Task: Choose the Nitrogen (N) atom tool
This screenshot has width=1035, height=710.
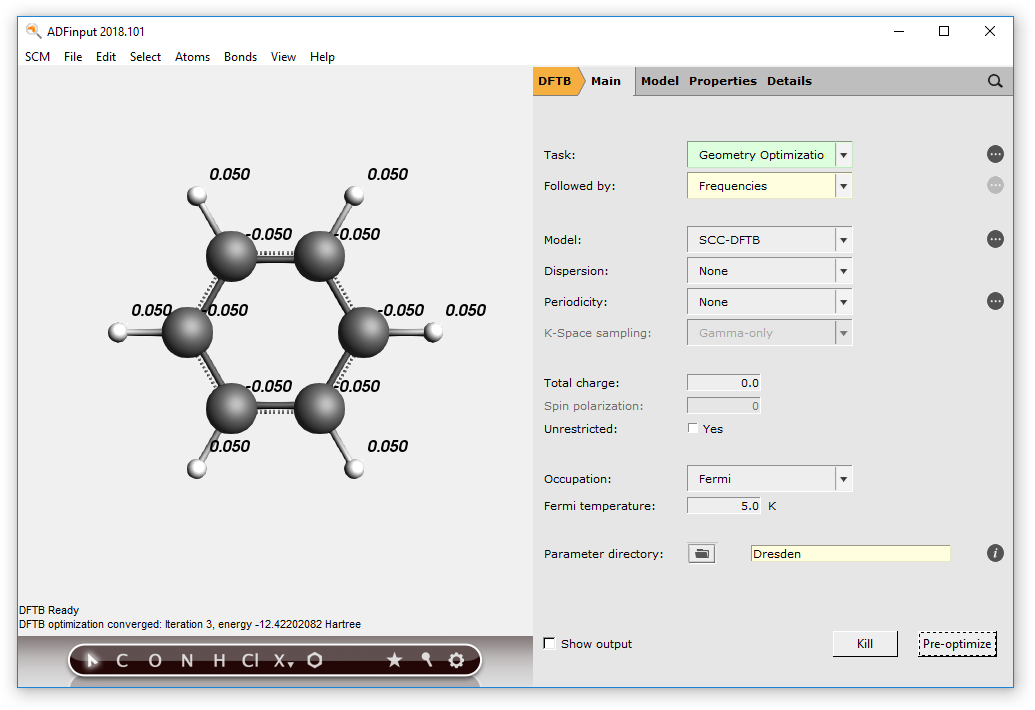Action: [x=186, y=660]
